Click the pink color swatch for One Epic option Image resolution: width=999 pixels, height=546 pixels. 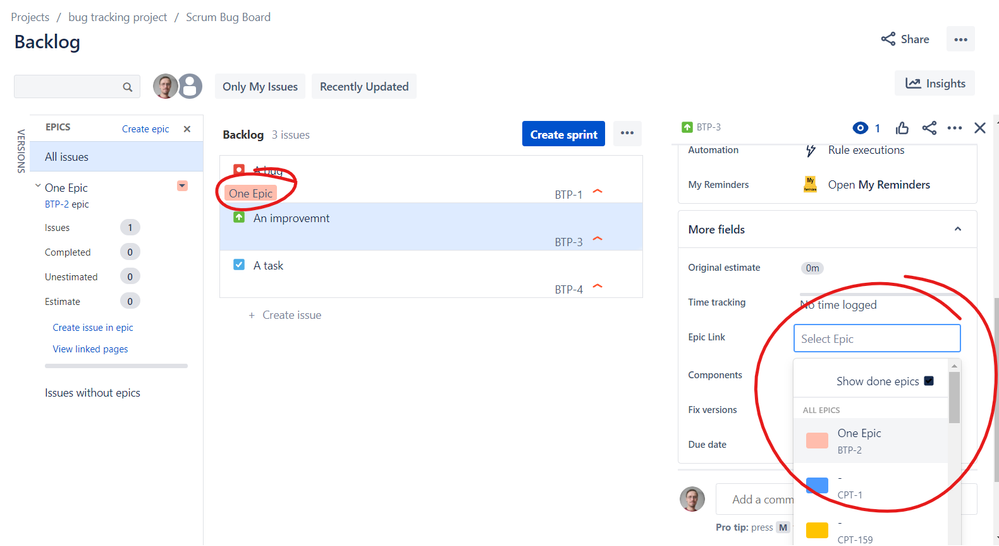(x=817, y=440)
